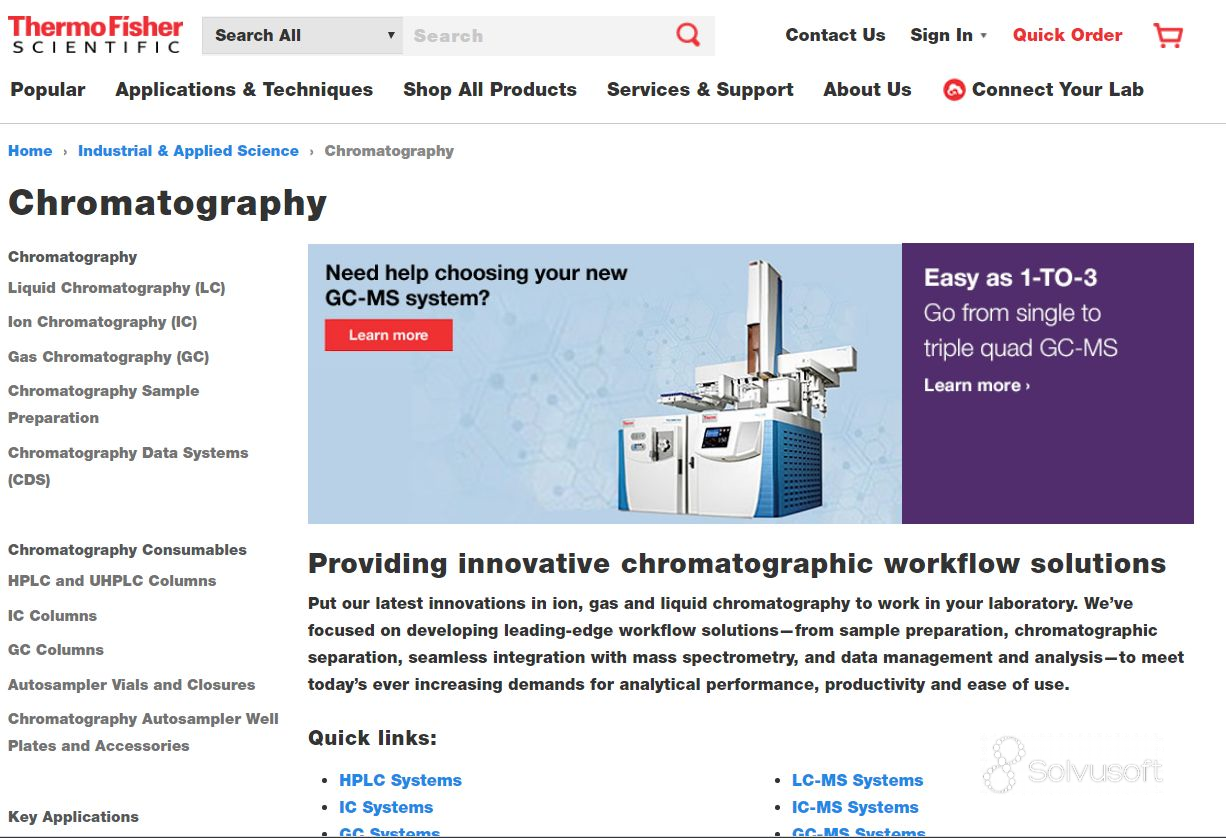The width and height of the screenshot is (1226, 838).
Task: Open Services & Support menu
Action: point(700,89)
